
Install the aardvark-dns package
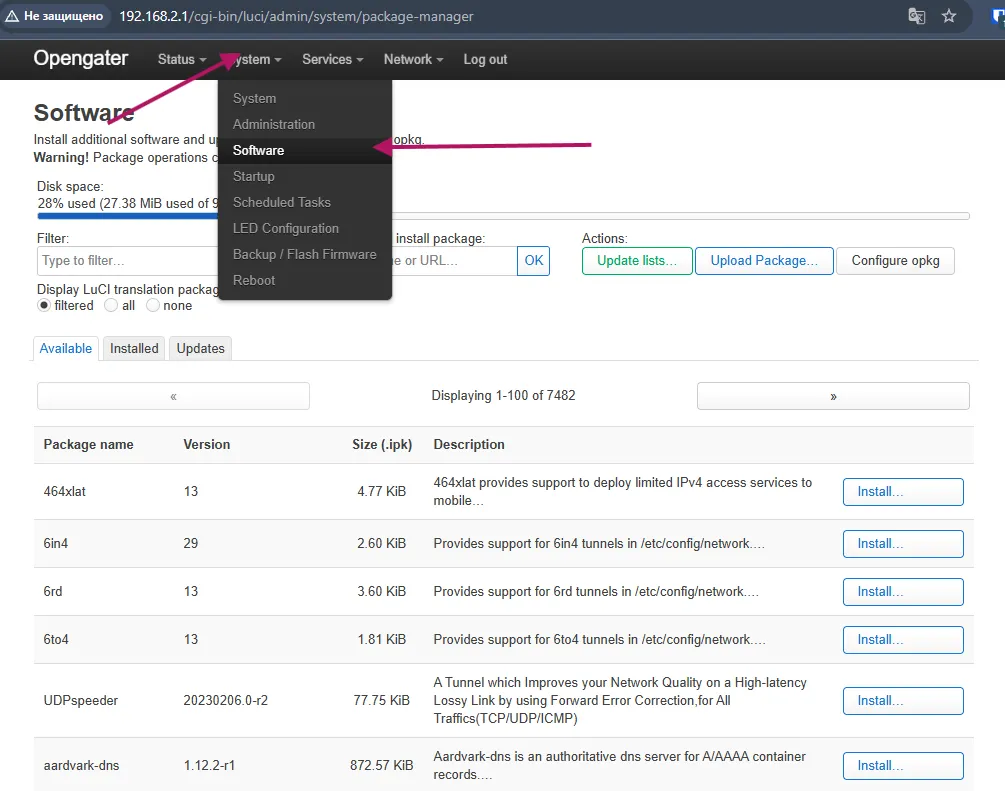(903, 765)
